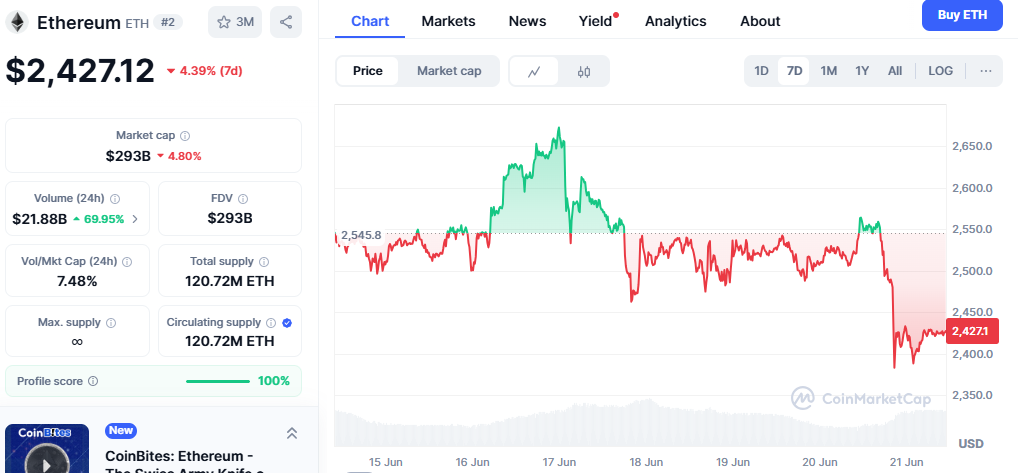The width and height of the screenshot is (1018, 473).
Task: Open the About tab
Action: point(760,21)
